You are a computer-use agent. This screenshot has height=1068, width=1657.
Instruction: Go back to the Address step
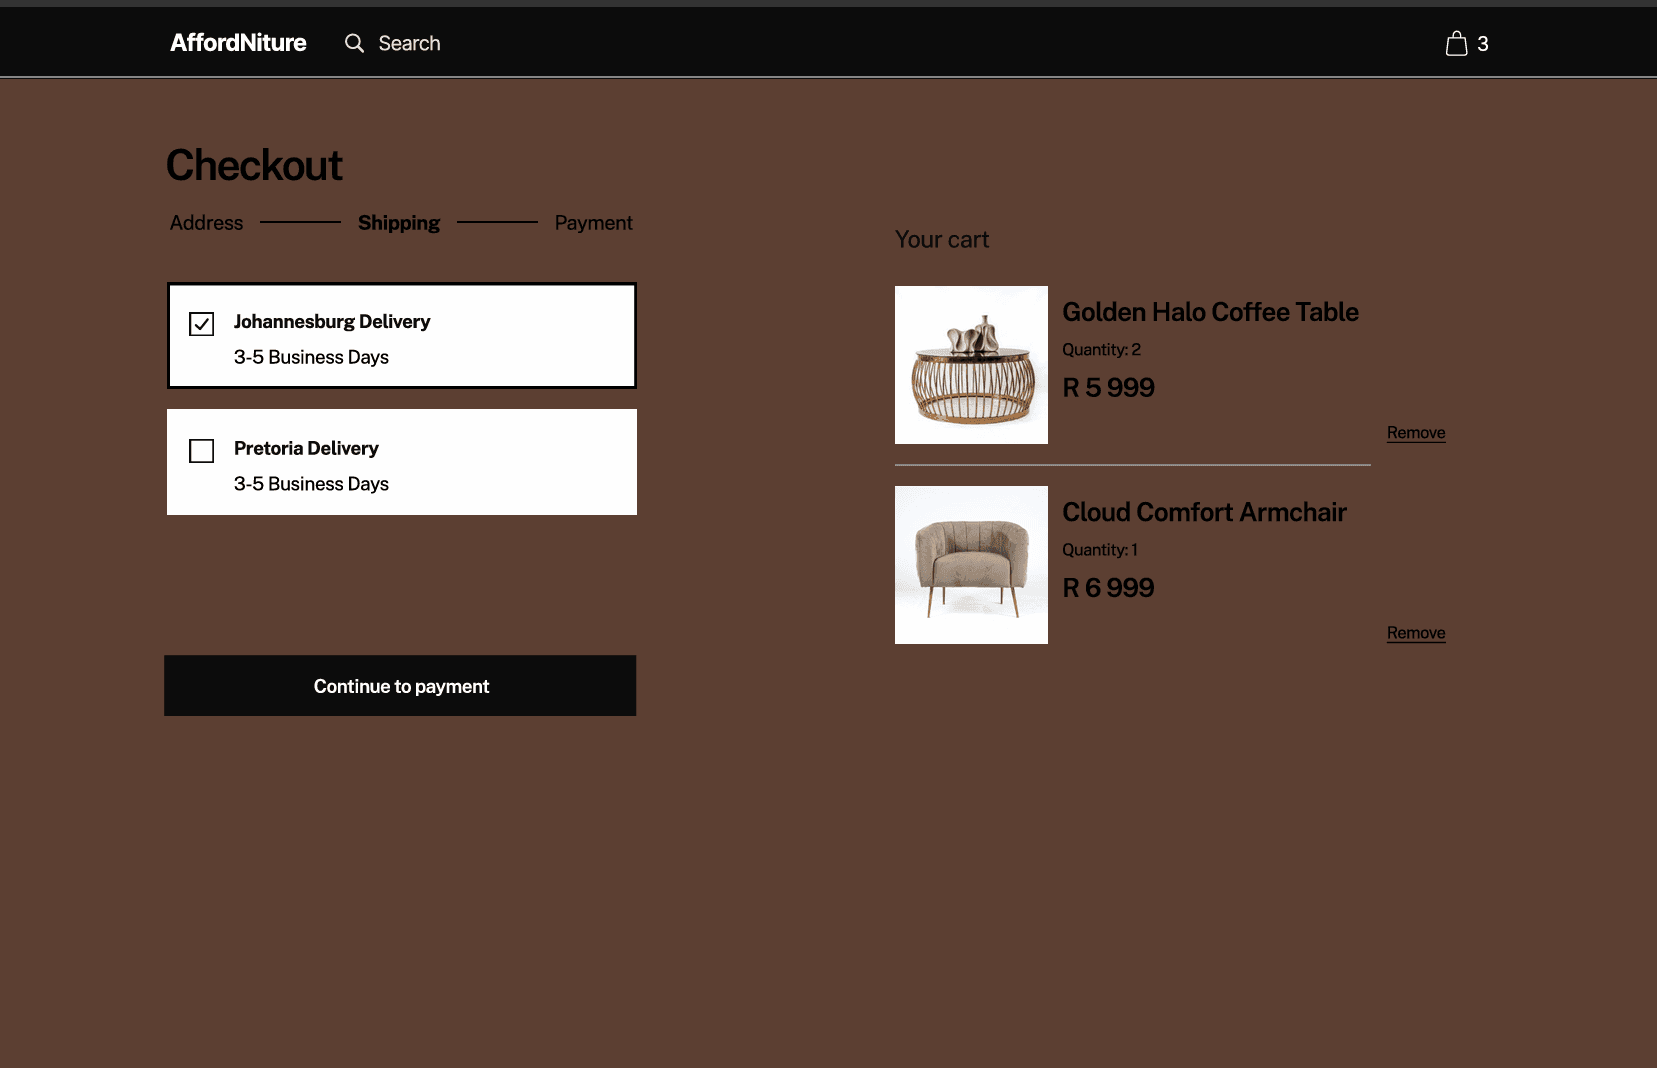[x=206, y=223]
